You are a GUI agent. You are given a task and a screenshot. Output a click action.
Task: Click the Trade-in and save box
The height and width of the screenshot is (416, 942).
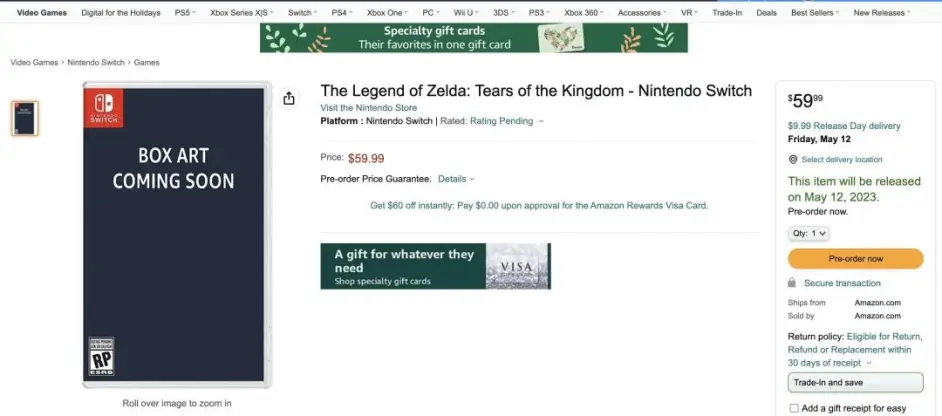click(855, 383)
